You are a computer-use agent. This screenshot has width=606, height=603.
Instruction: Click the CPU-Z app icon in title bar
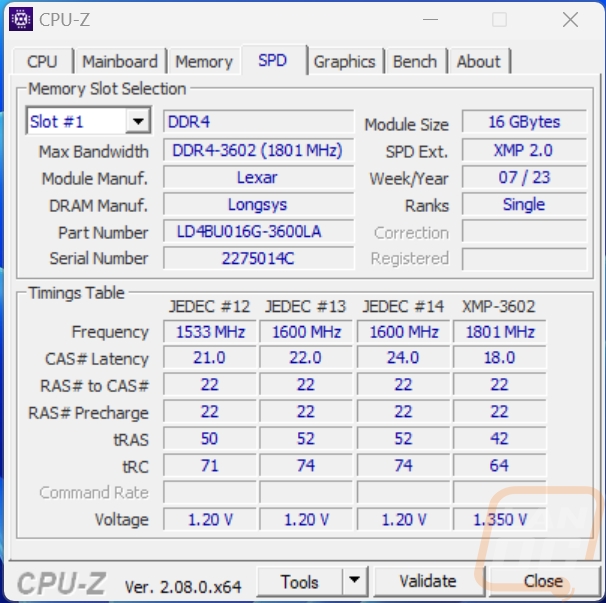(21, 19)
